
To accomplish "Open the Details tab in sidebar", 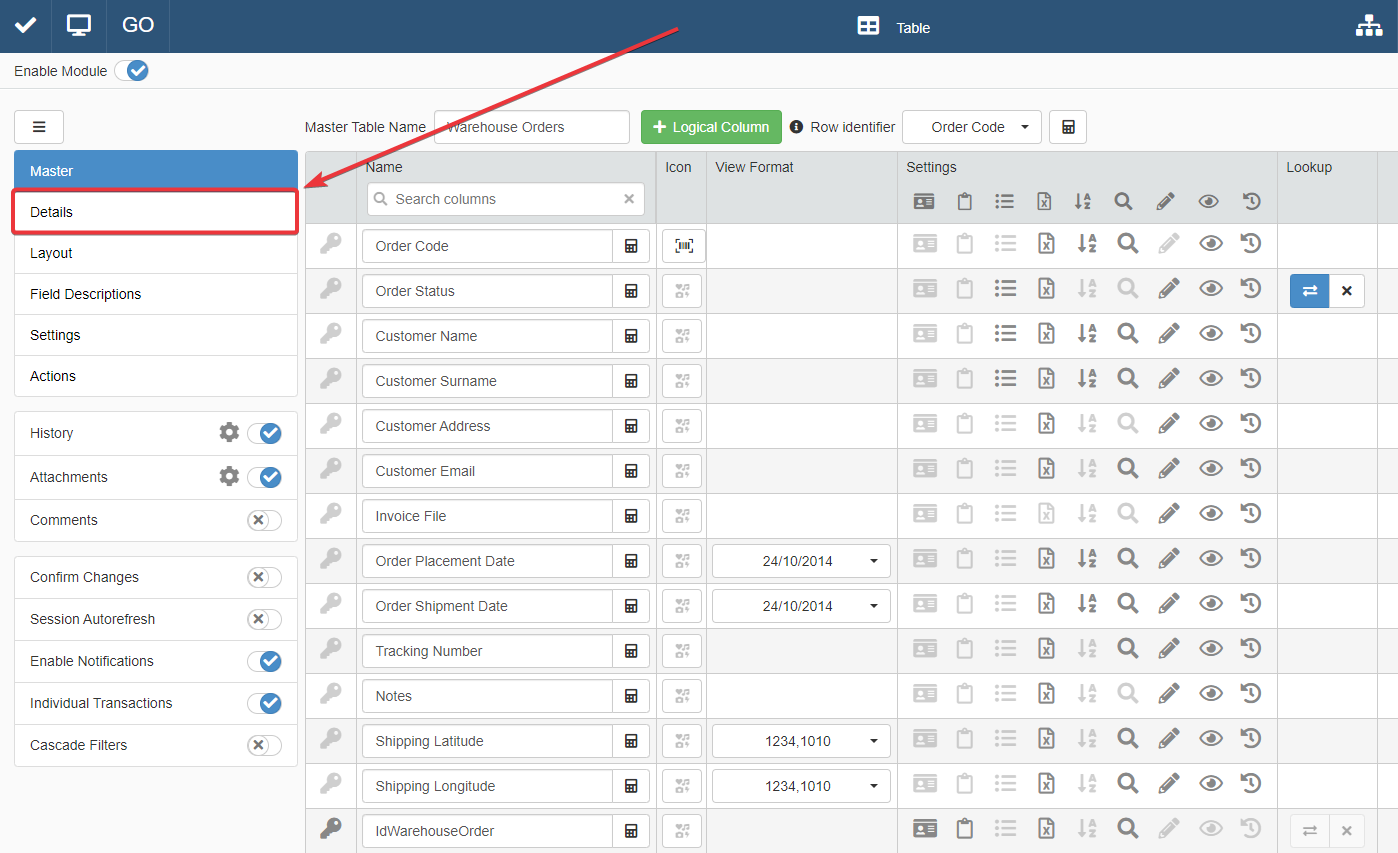I will pyautogui.click(x=156, y=212).
